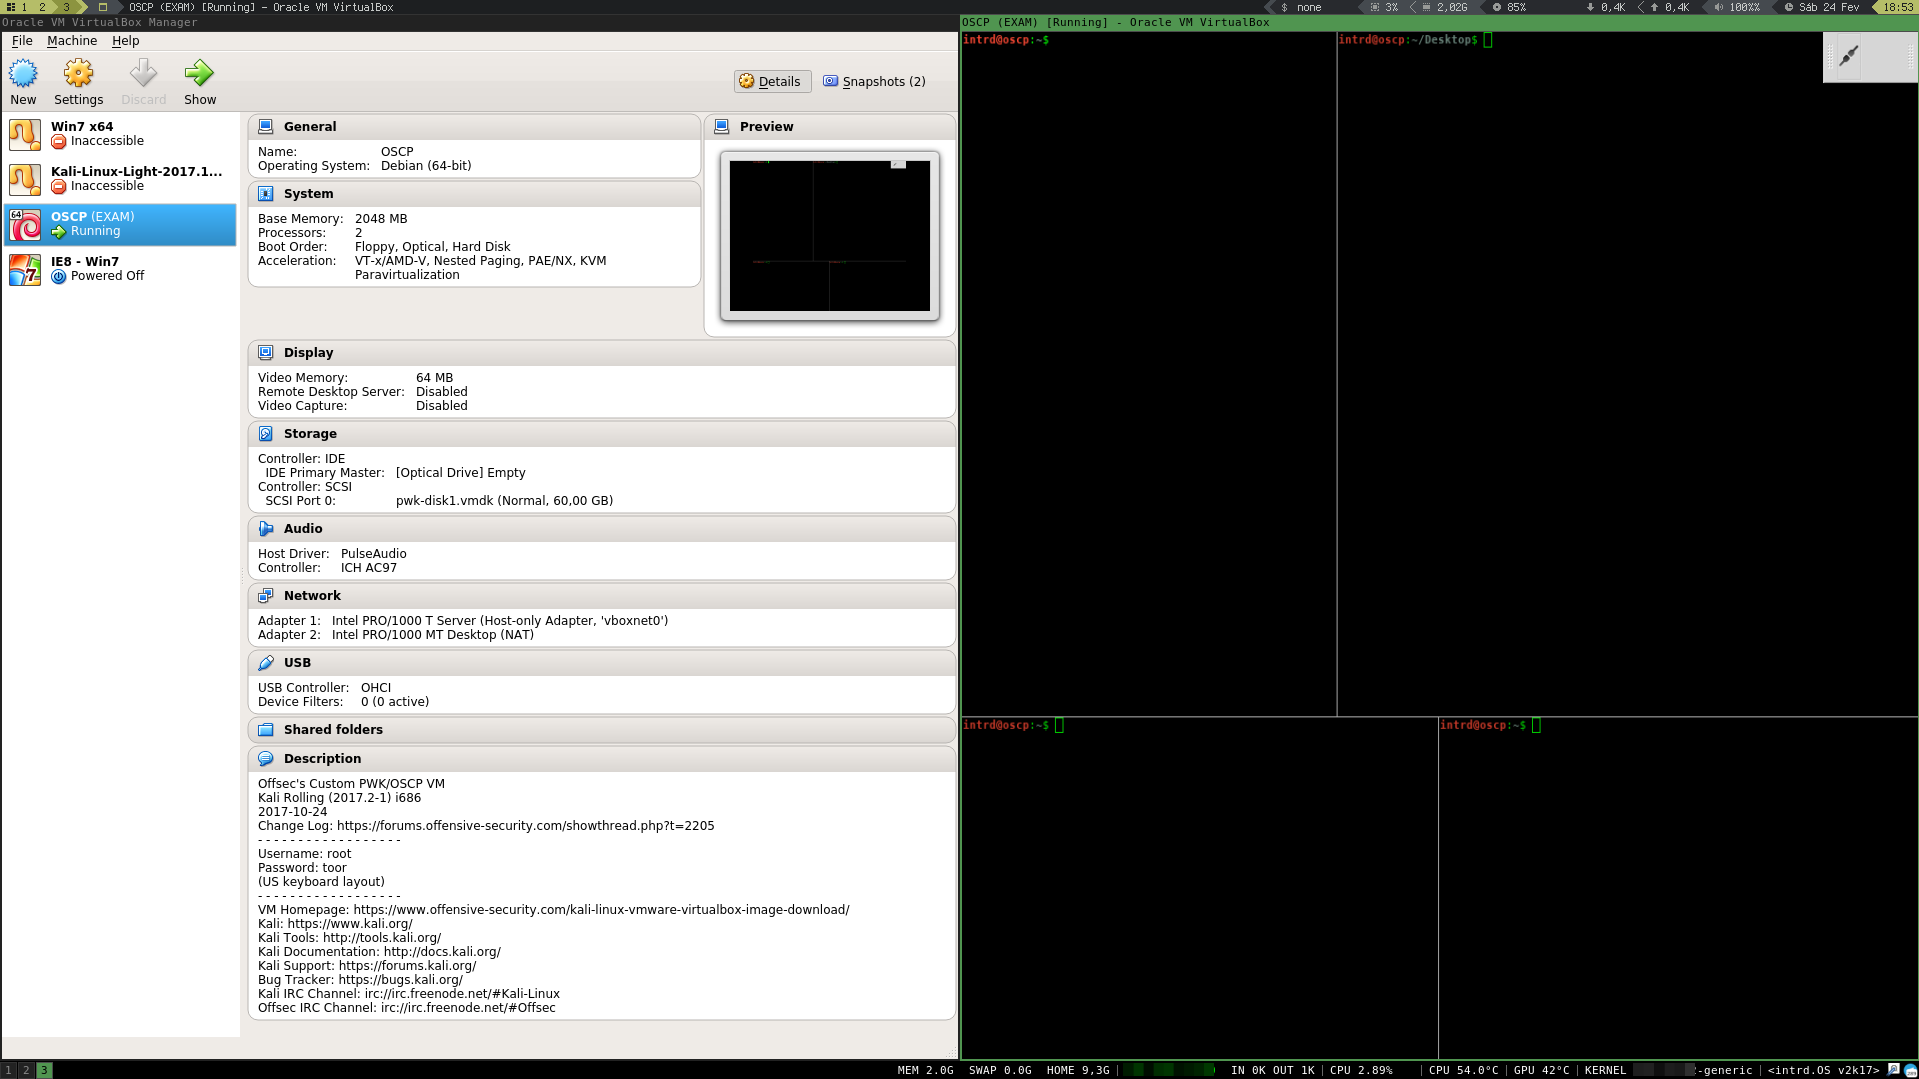Select OSCP (EXAM) in VM list
This screenshot has height=1079, width=1919.
click(x=120, y=224)
